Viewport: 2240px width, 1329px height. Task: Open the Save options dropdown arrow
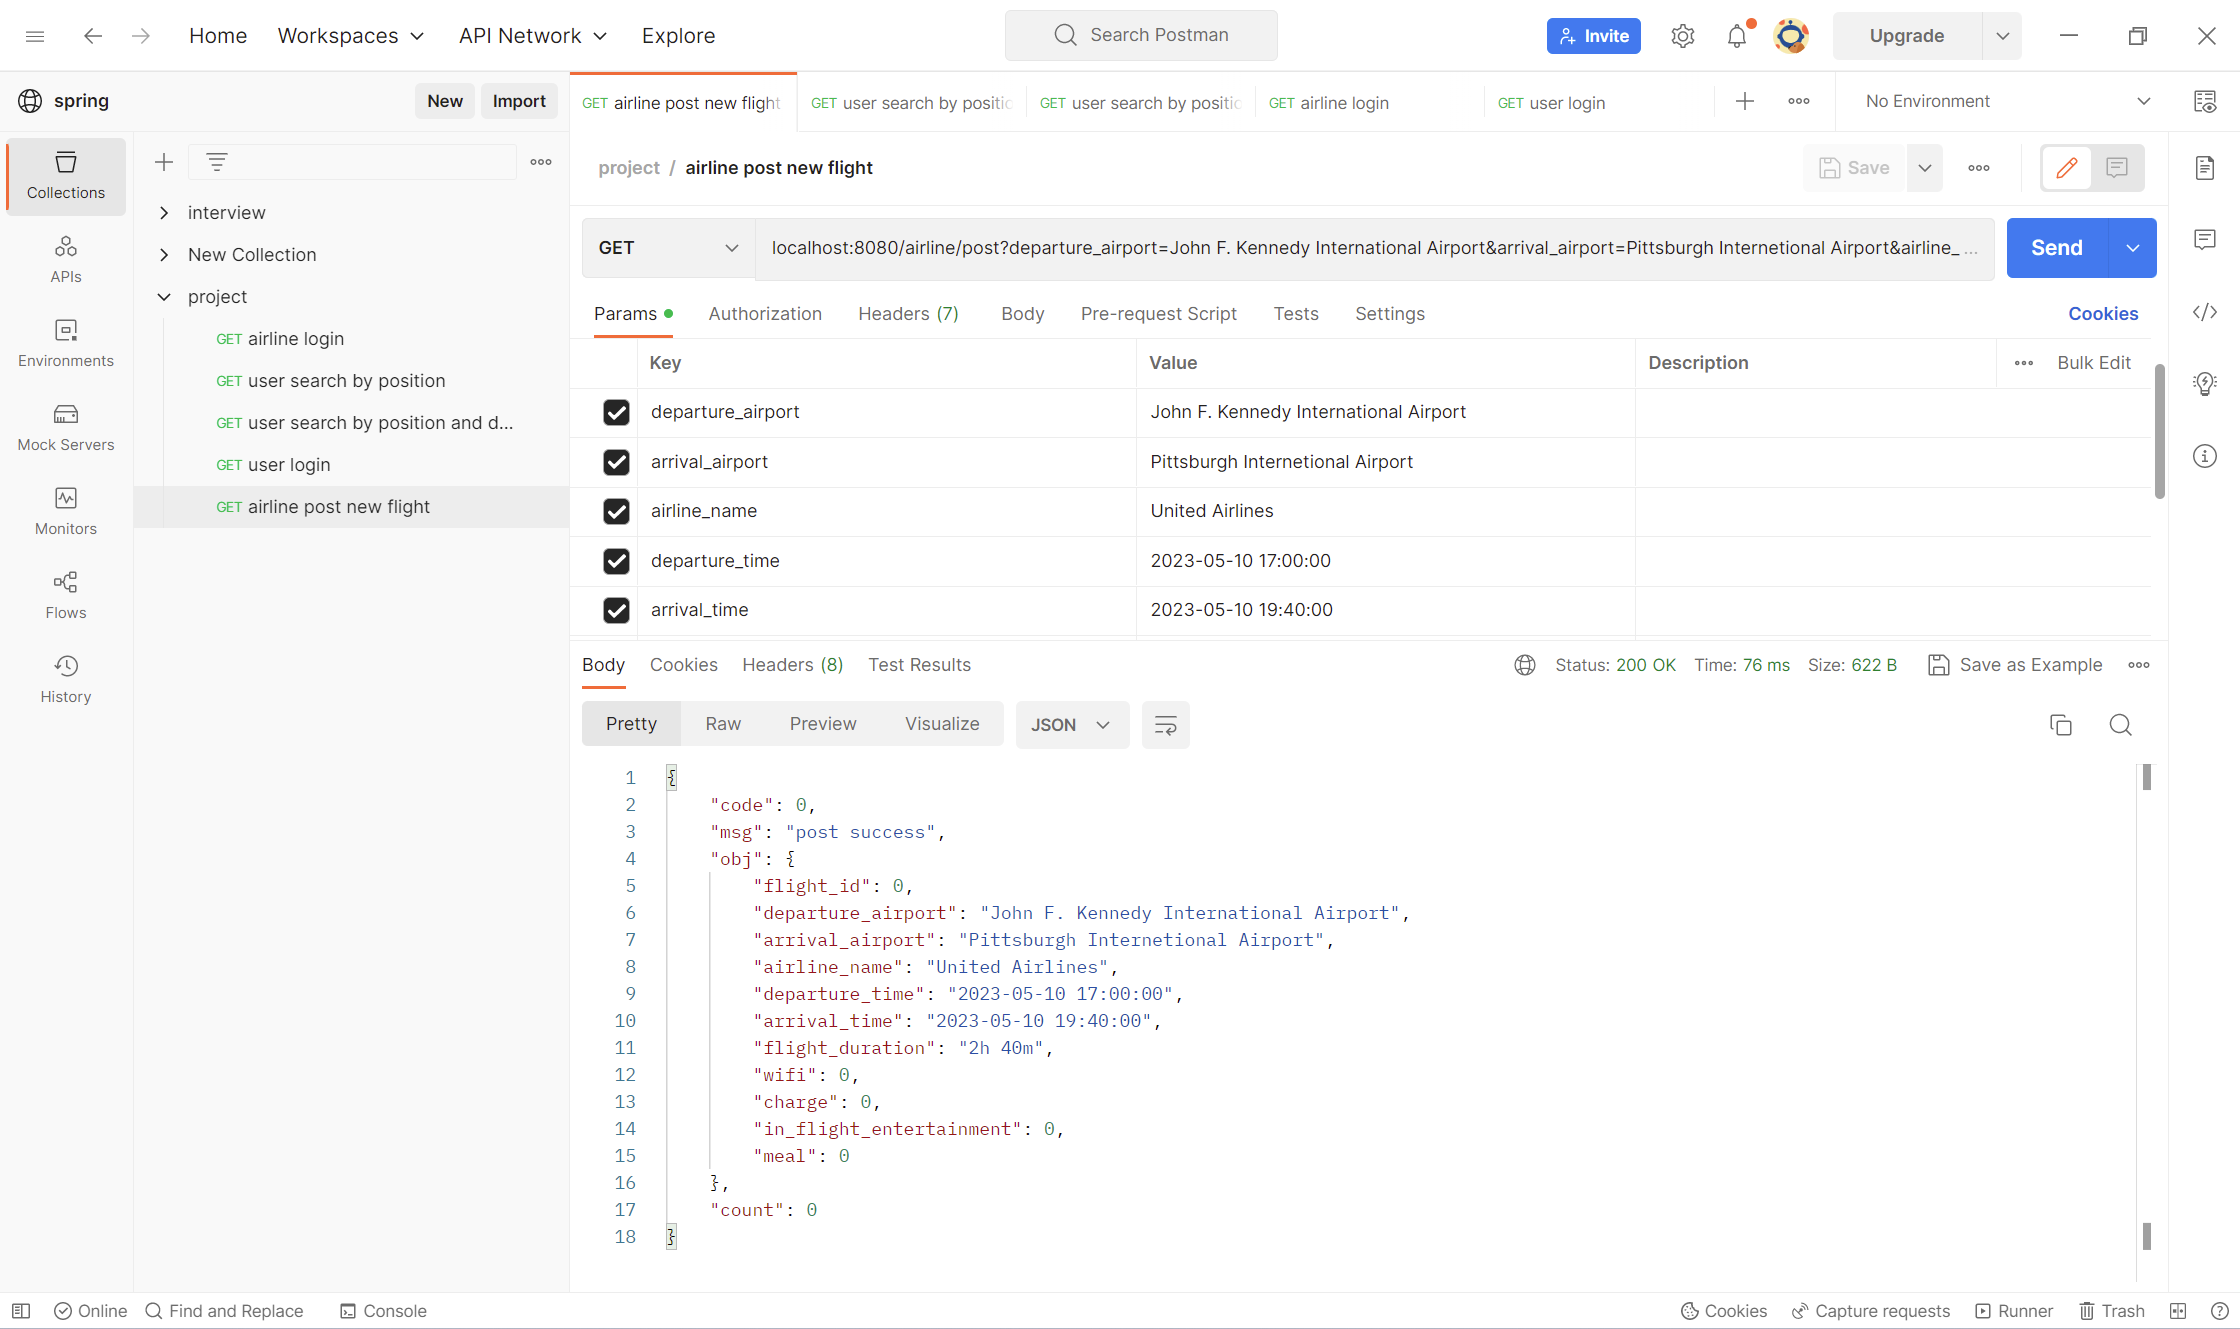(1925, 168)
